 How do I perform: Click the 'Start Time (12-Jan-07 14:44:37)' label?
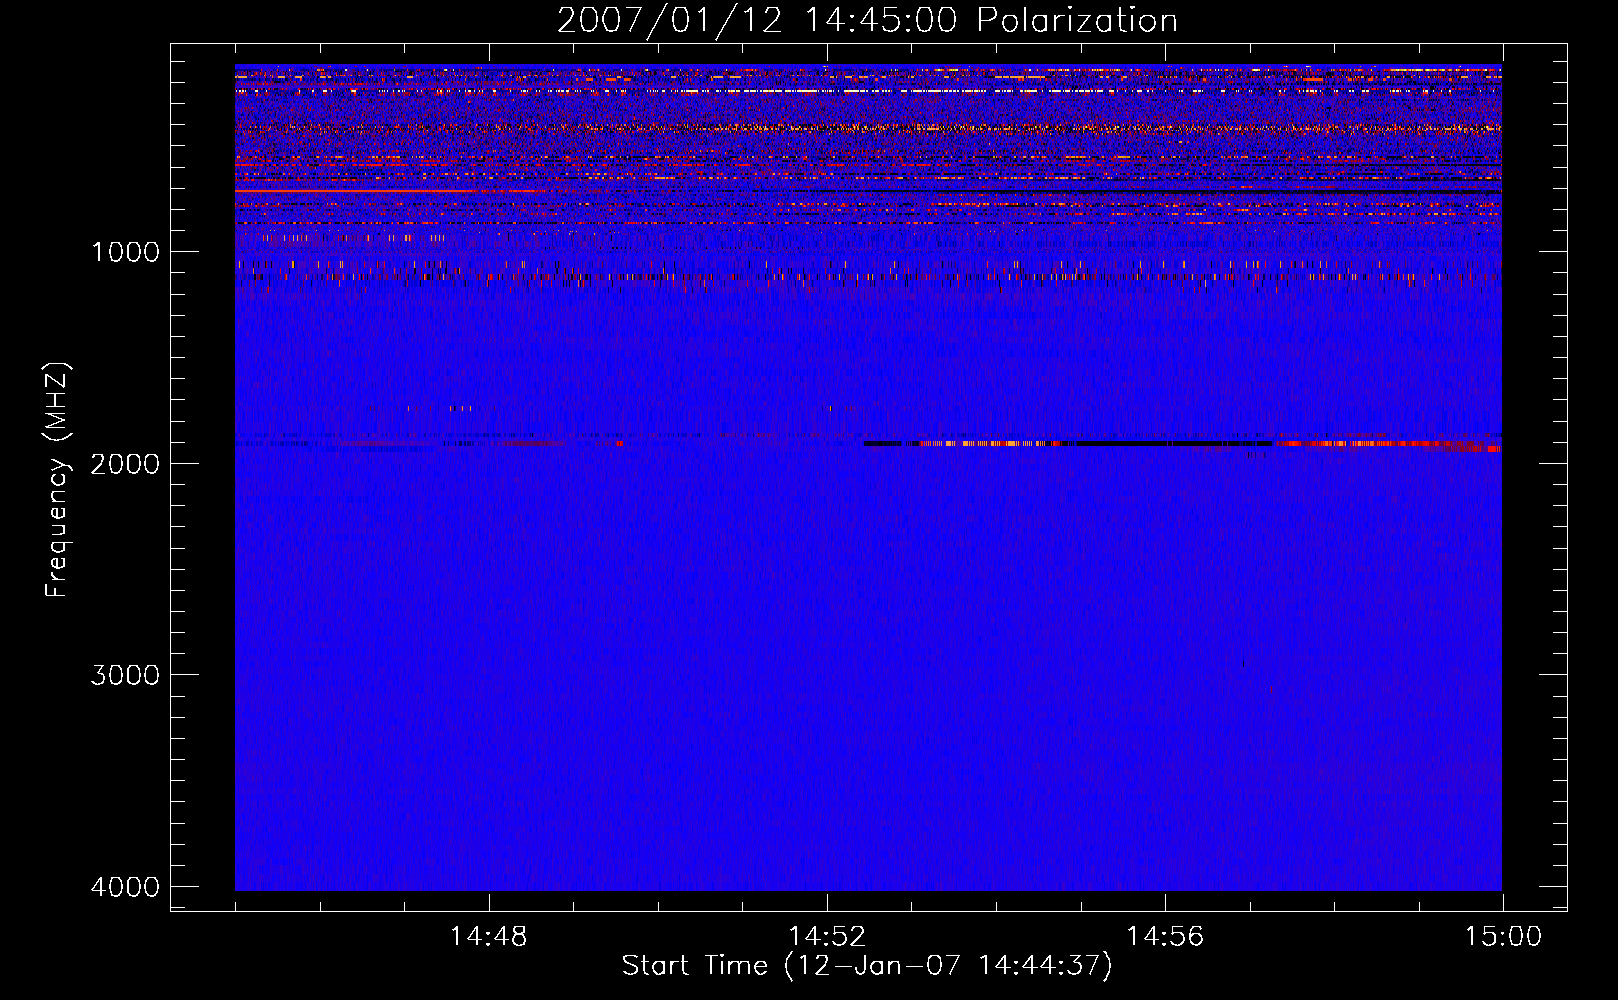[867, 966]
